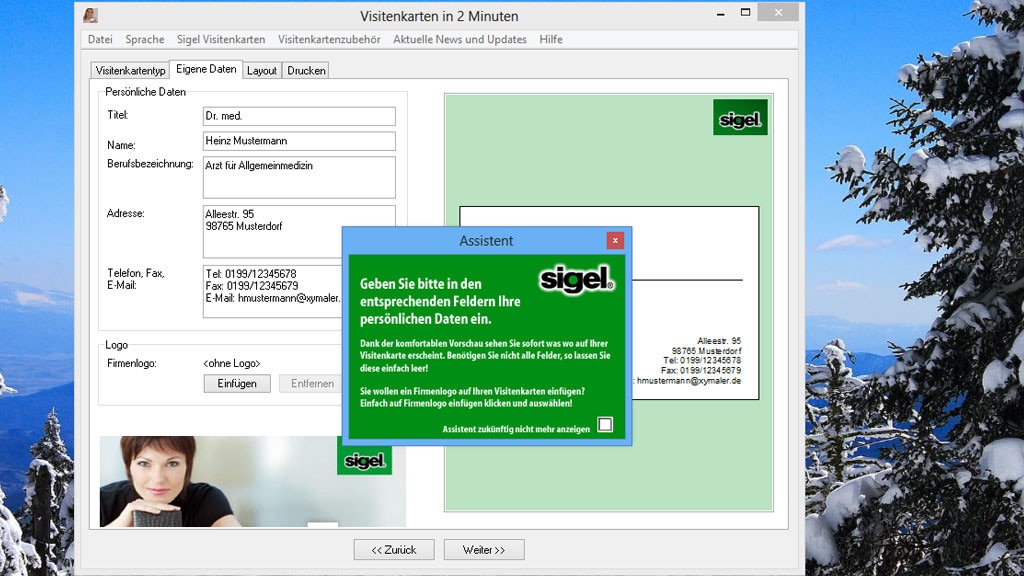Open the Hilfe menu
This screenshot has width=1024, height=576.
[x=551, y=40]
